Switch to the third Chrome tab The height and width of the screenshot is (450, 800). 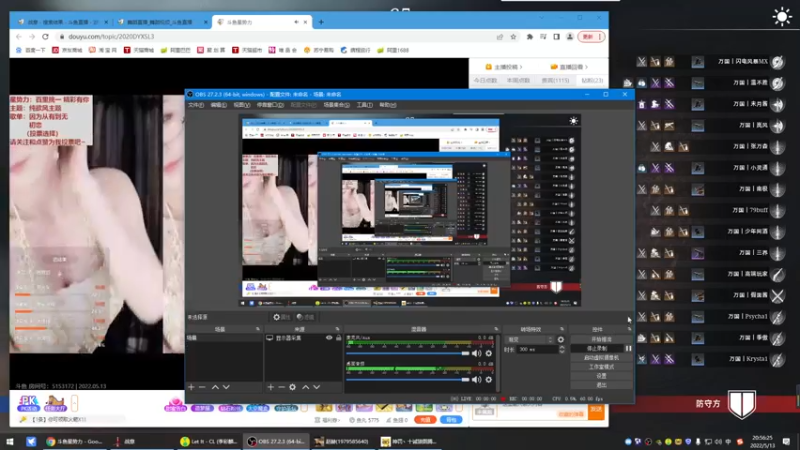click(261, 22)
